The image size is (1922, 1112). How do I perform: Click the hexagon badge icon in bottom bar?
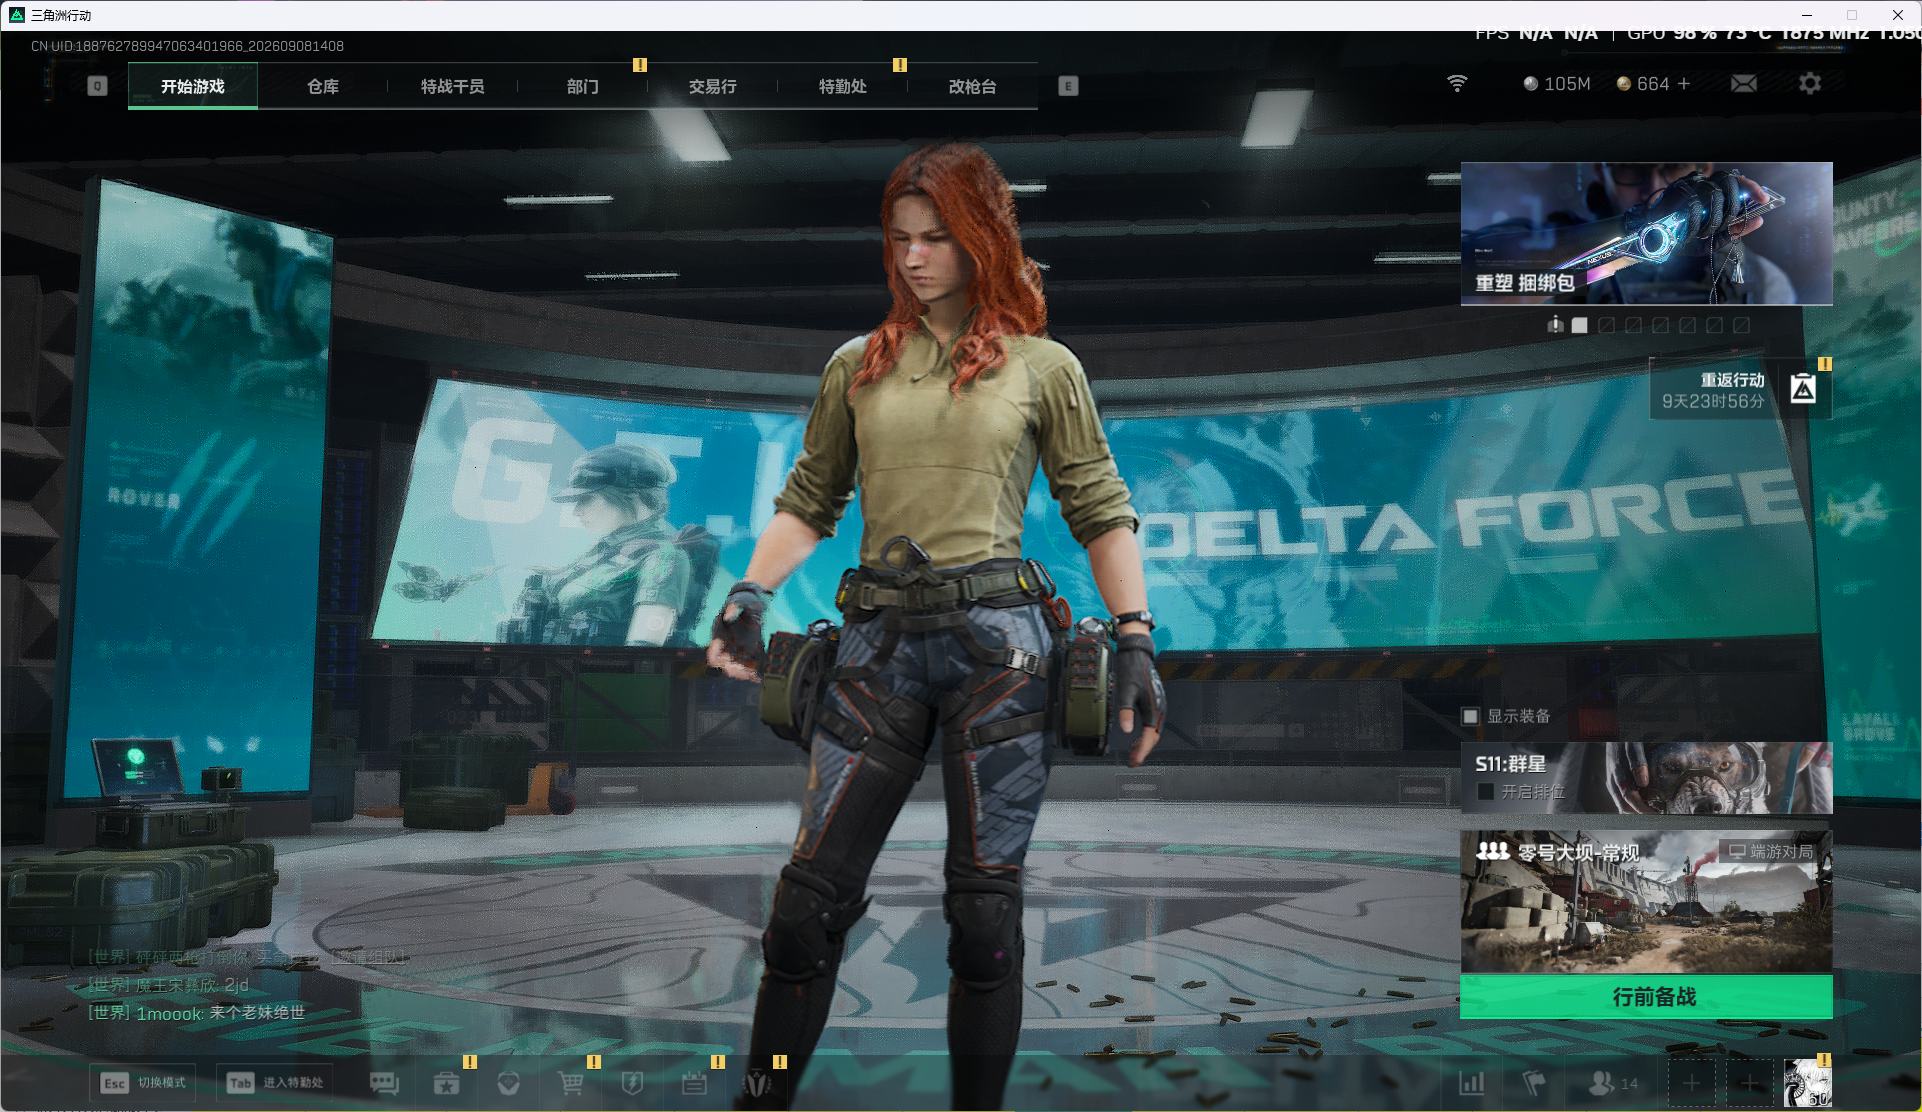[x=508, y=1083]
